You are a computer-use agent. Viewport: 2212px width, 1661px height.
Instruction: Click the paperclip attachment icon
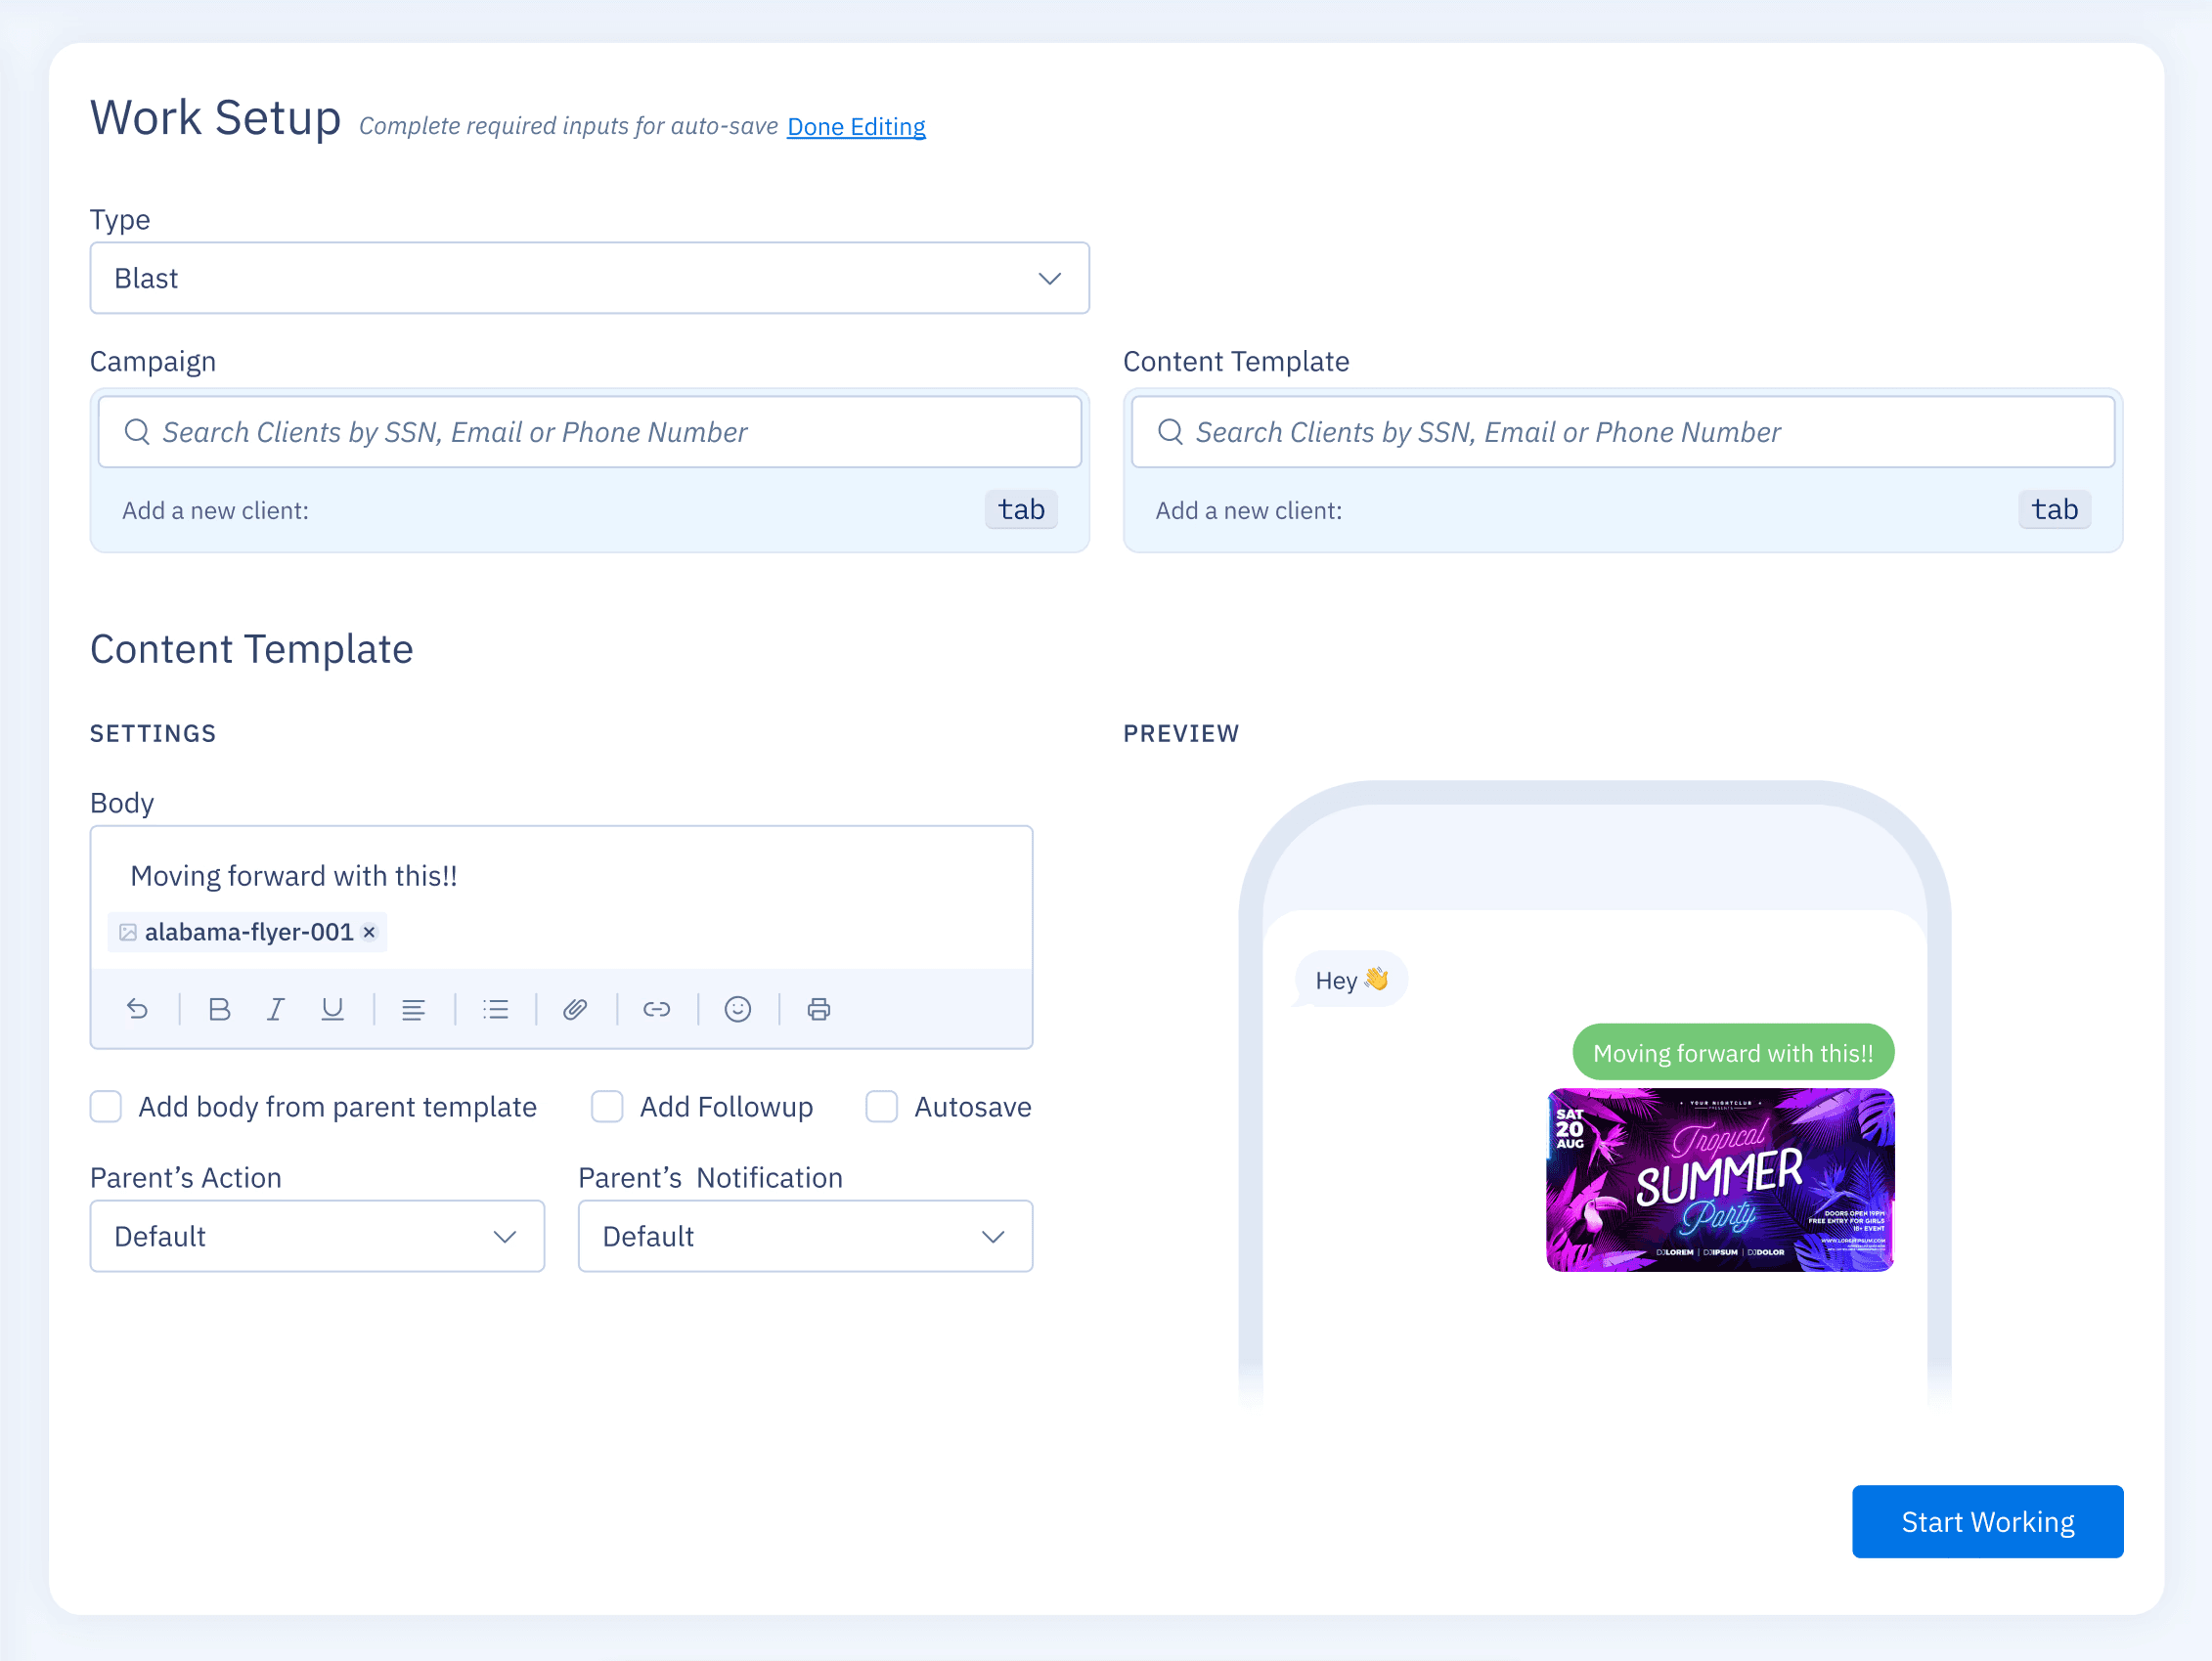tap(575, 1009)
